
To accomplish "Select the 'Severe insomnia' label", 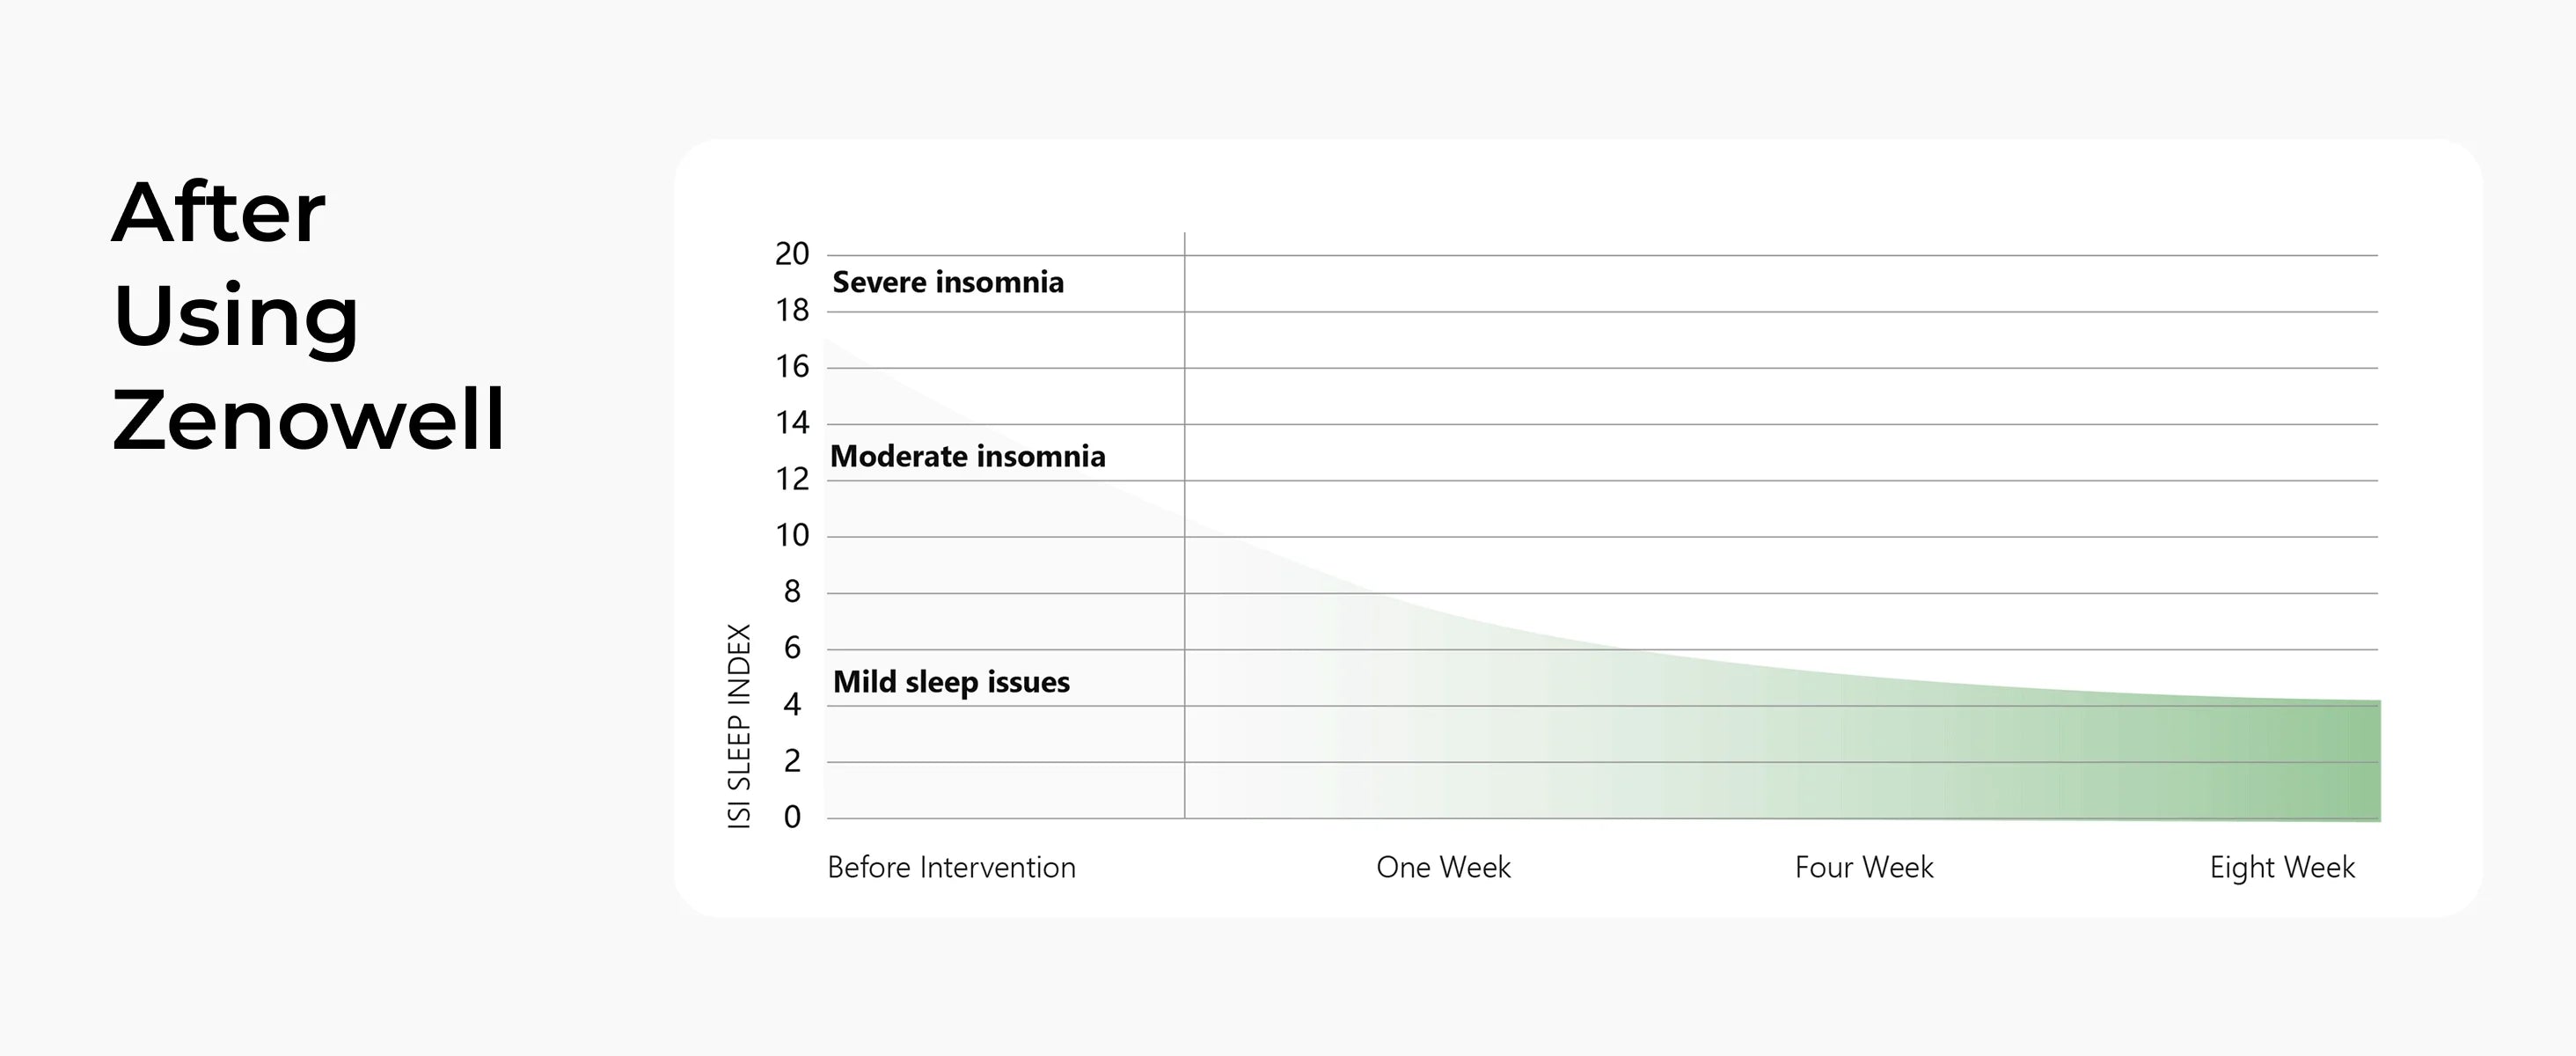I will (948, 282).
